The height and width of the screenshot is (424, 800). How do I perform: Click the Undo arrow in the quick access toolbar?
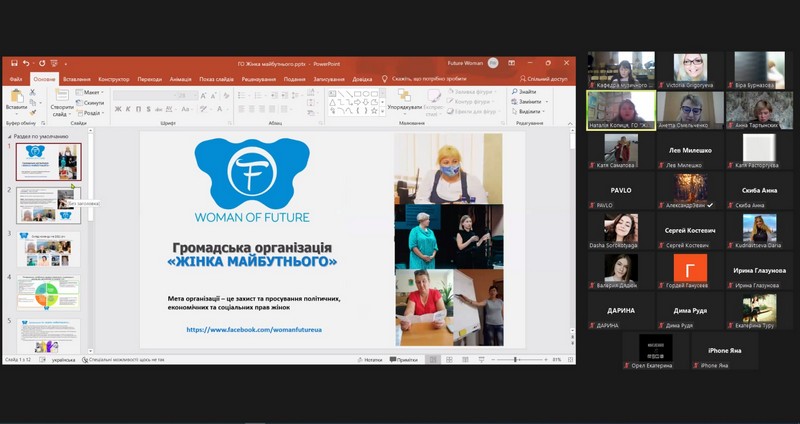26,63
